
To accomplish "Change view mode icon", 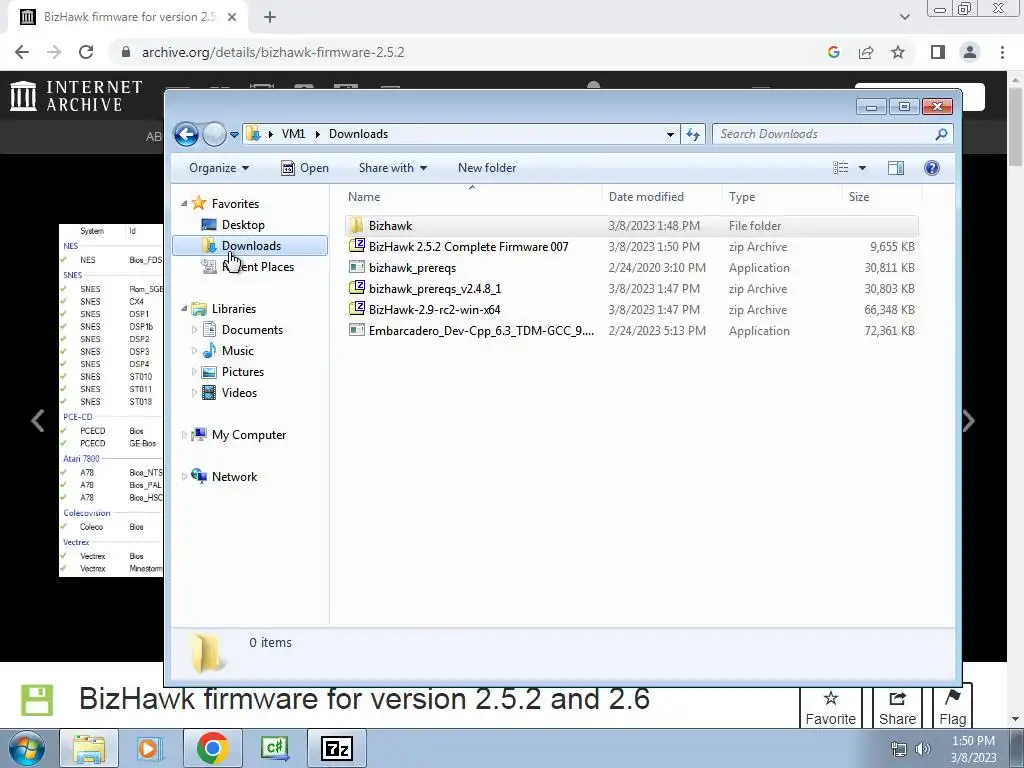I will pyautogui.click(x=840, y=168).
